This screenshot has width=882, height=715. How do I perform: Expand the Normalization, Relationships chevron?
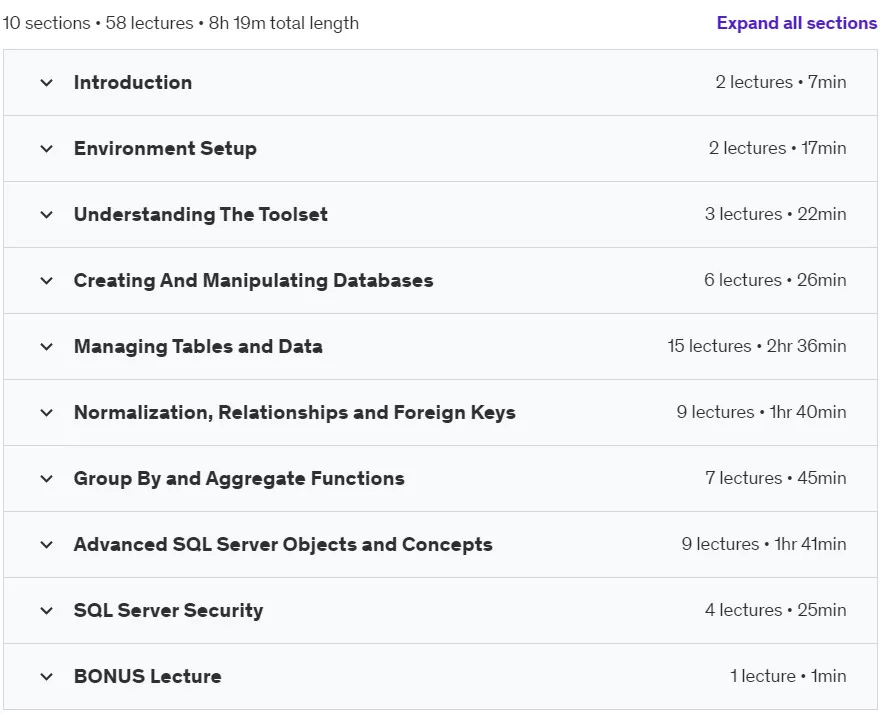47,412
